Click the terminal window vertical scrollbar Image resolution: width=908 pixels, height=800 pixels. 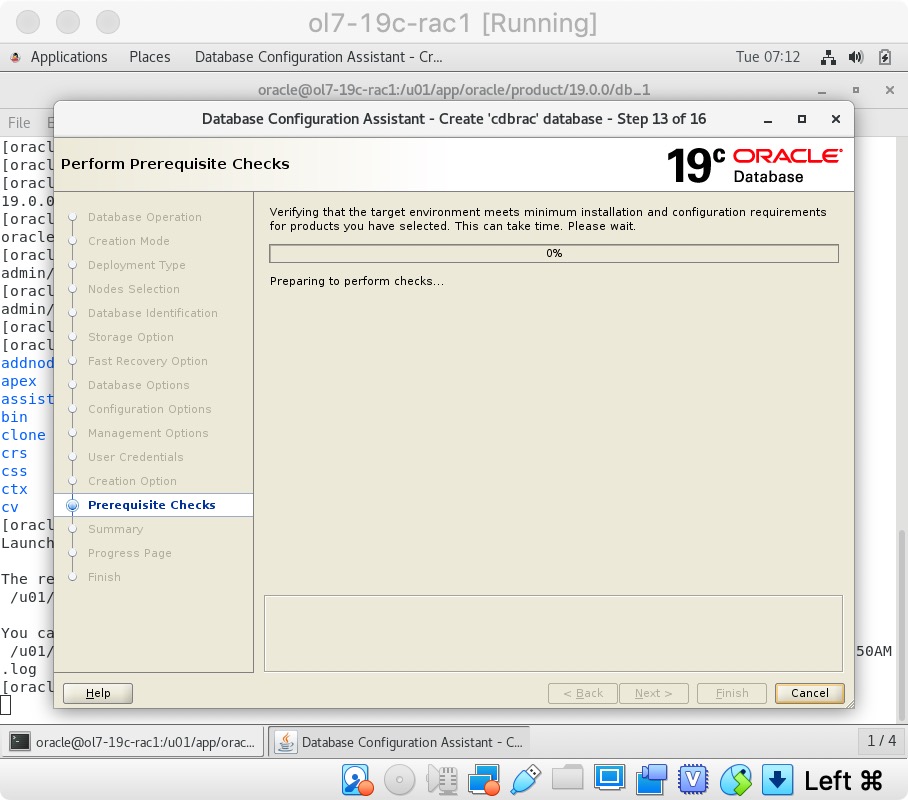coord(902,626)
